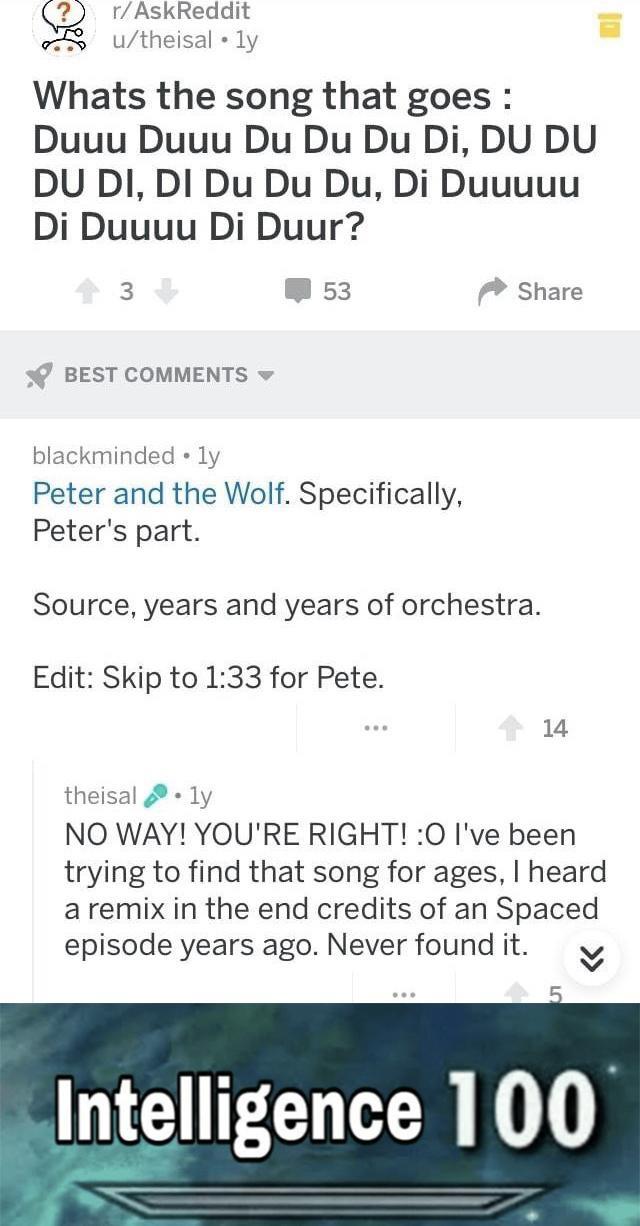
Task: Open the Best Comments sort dropdown arrow
Action: (x=265, y=376)
